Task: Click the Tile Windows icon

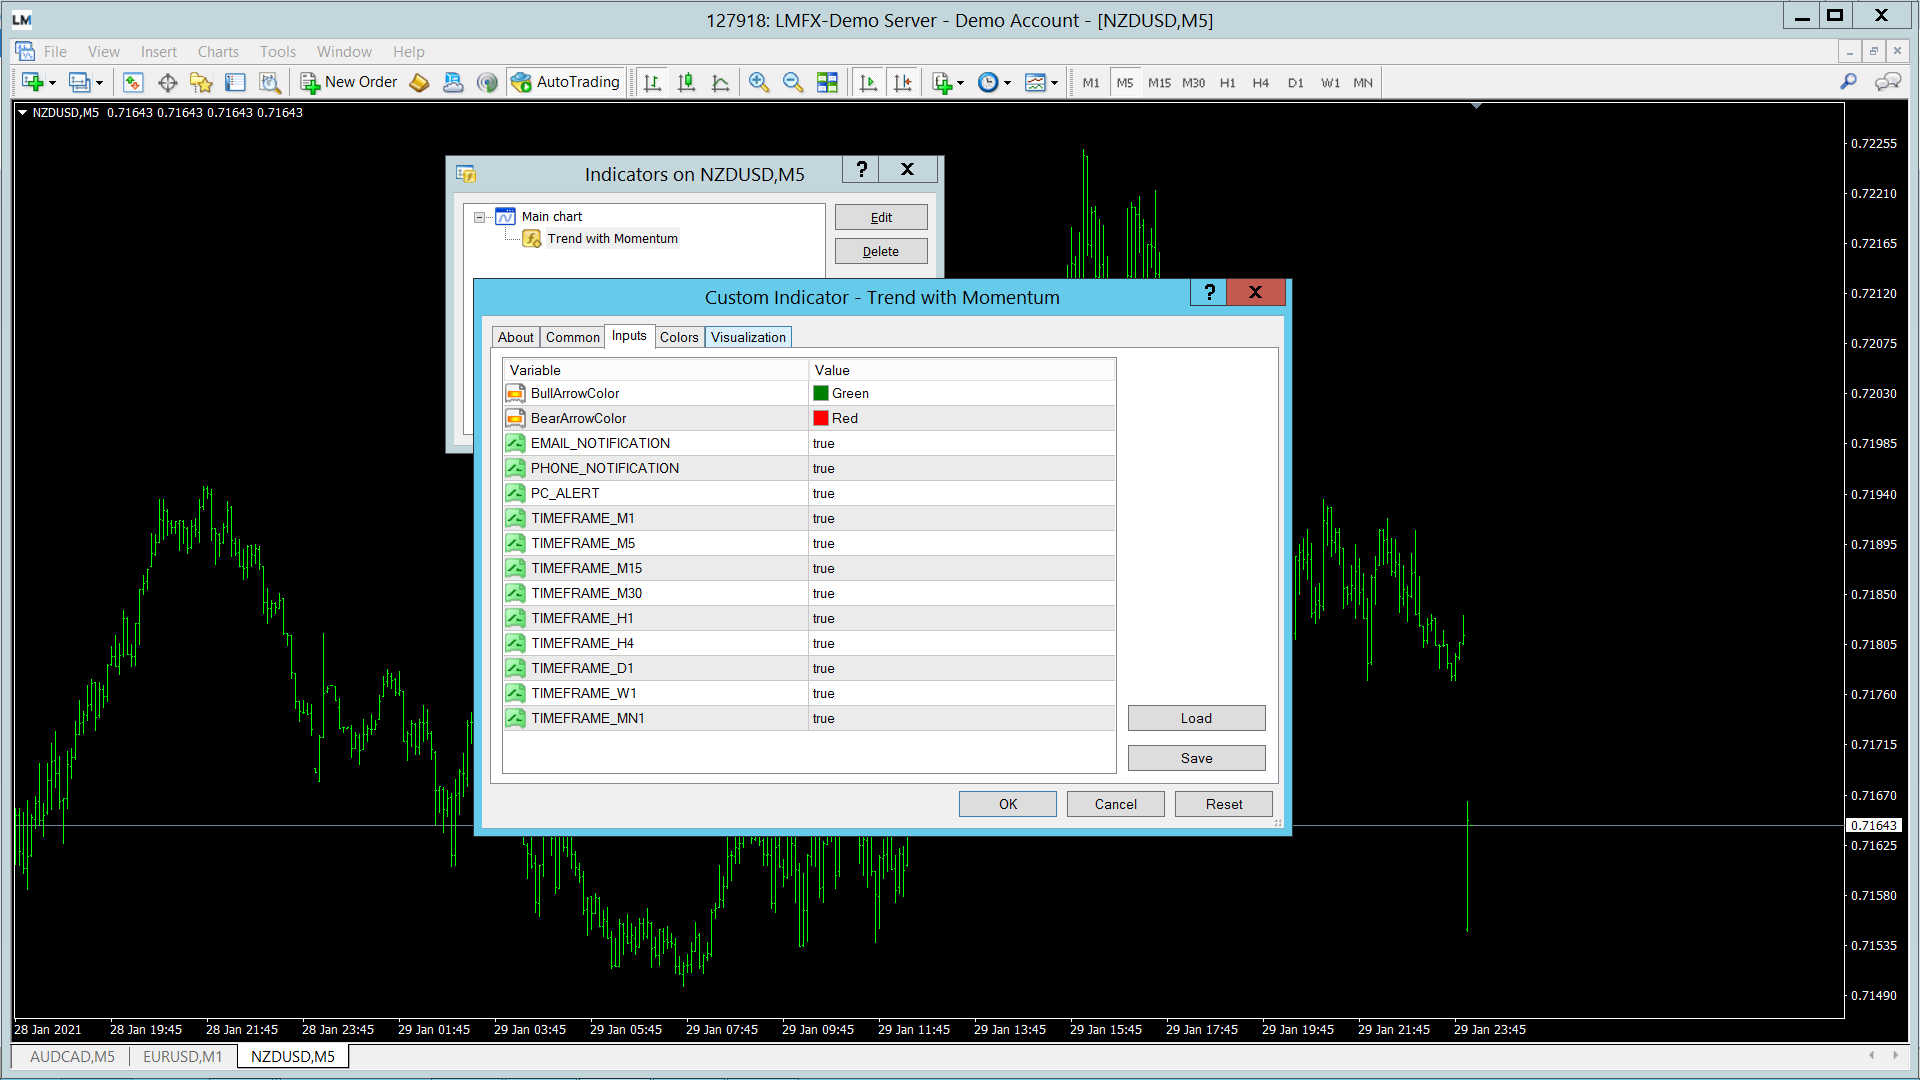Action: tap(827, 83)
